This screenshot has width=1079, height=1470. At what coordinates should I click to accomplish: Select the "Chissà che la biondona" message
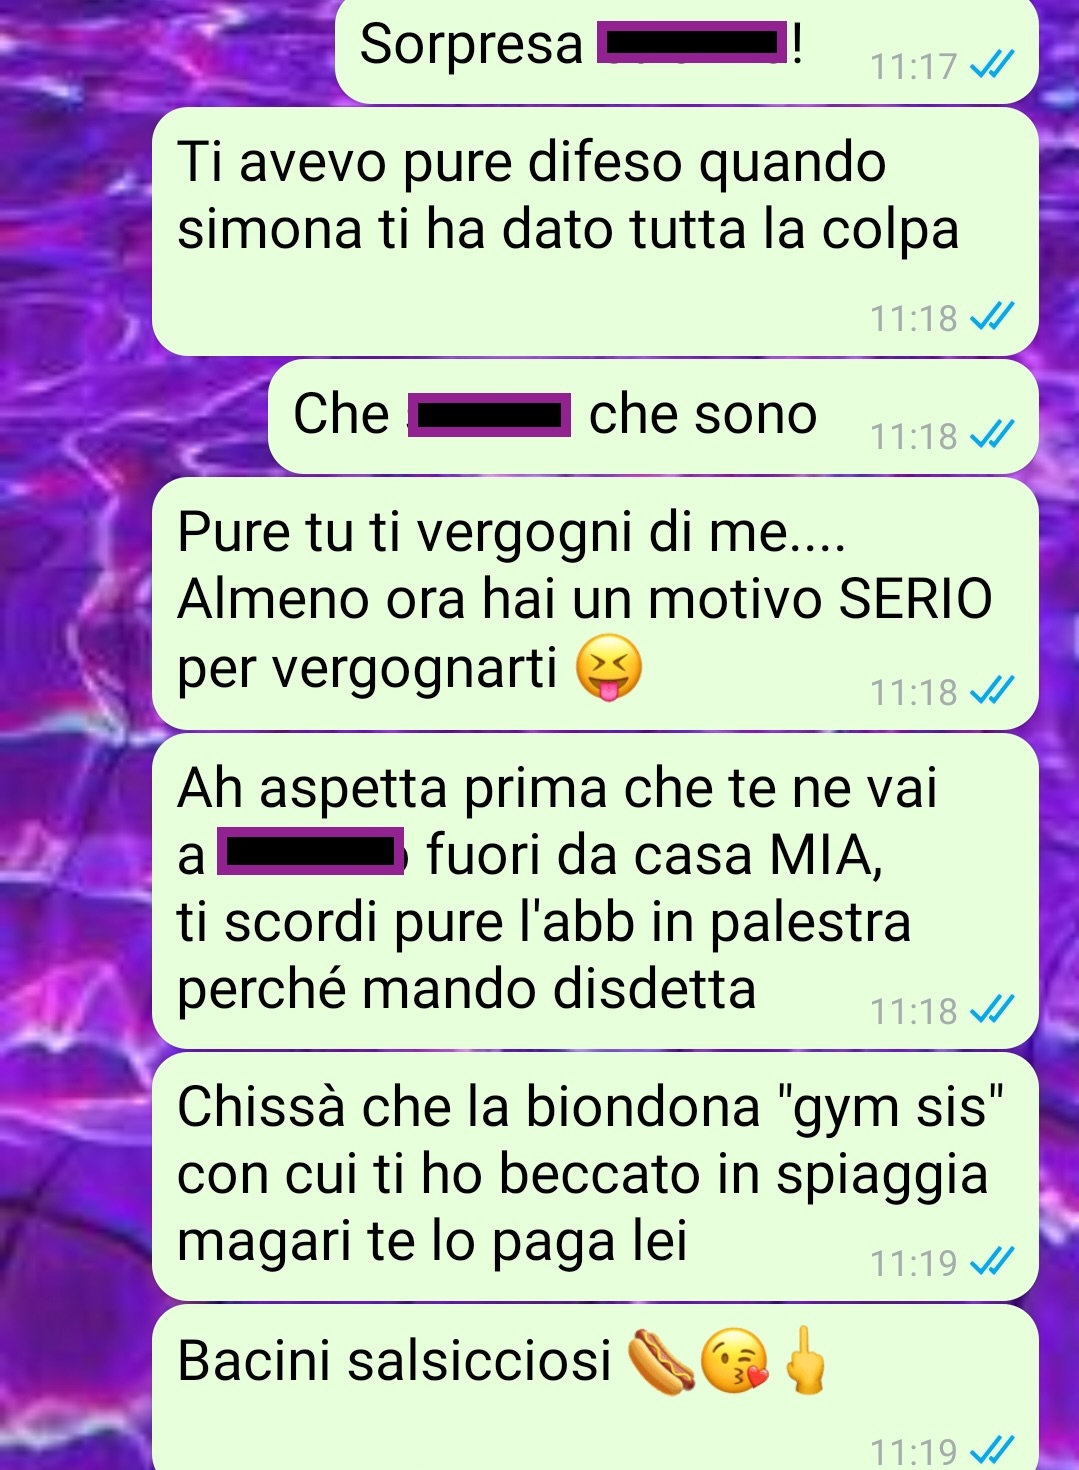pos(595,1176)
